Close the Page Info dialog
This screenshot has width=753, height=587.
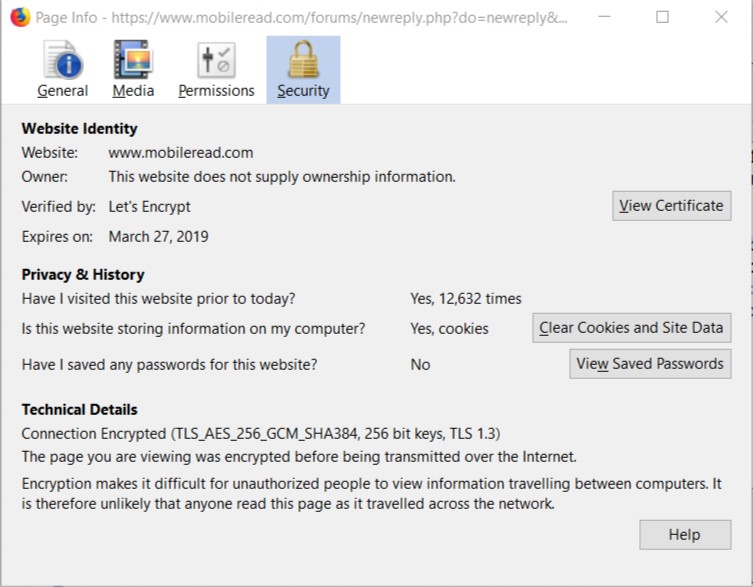tap(721, 17)
